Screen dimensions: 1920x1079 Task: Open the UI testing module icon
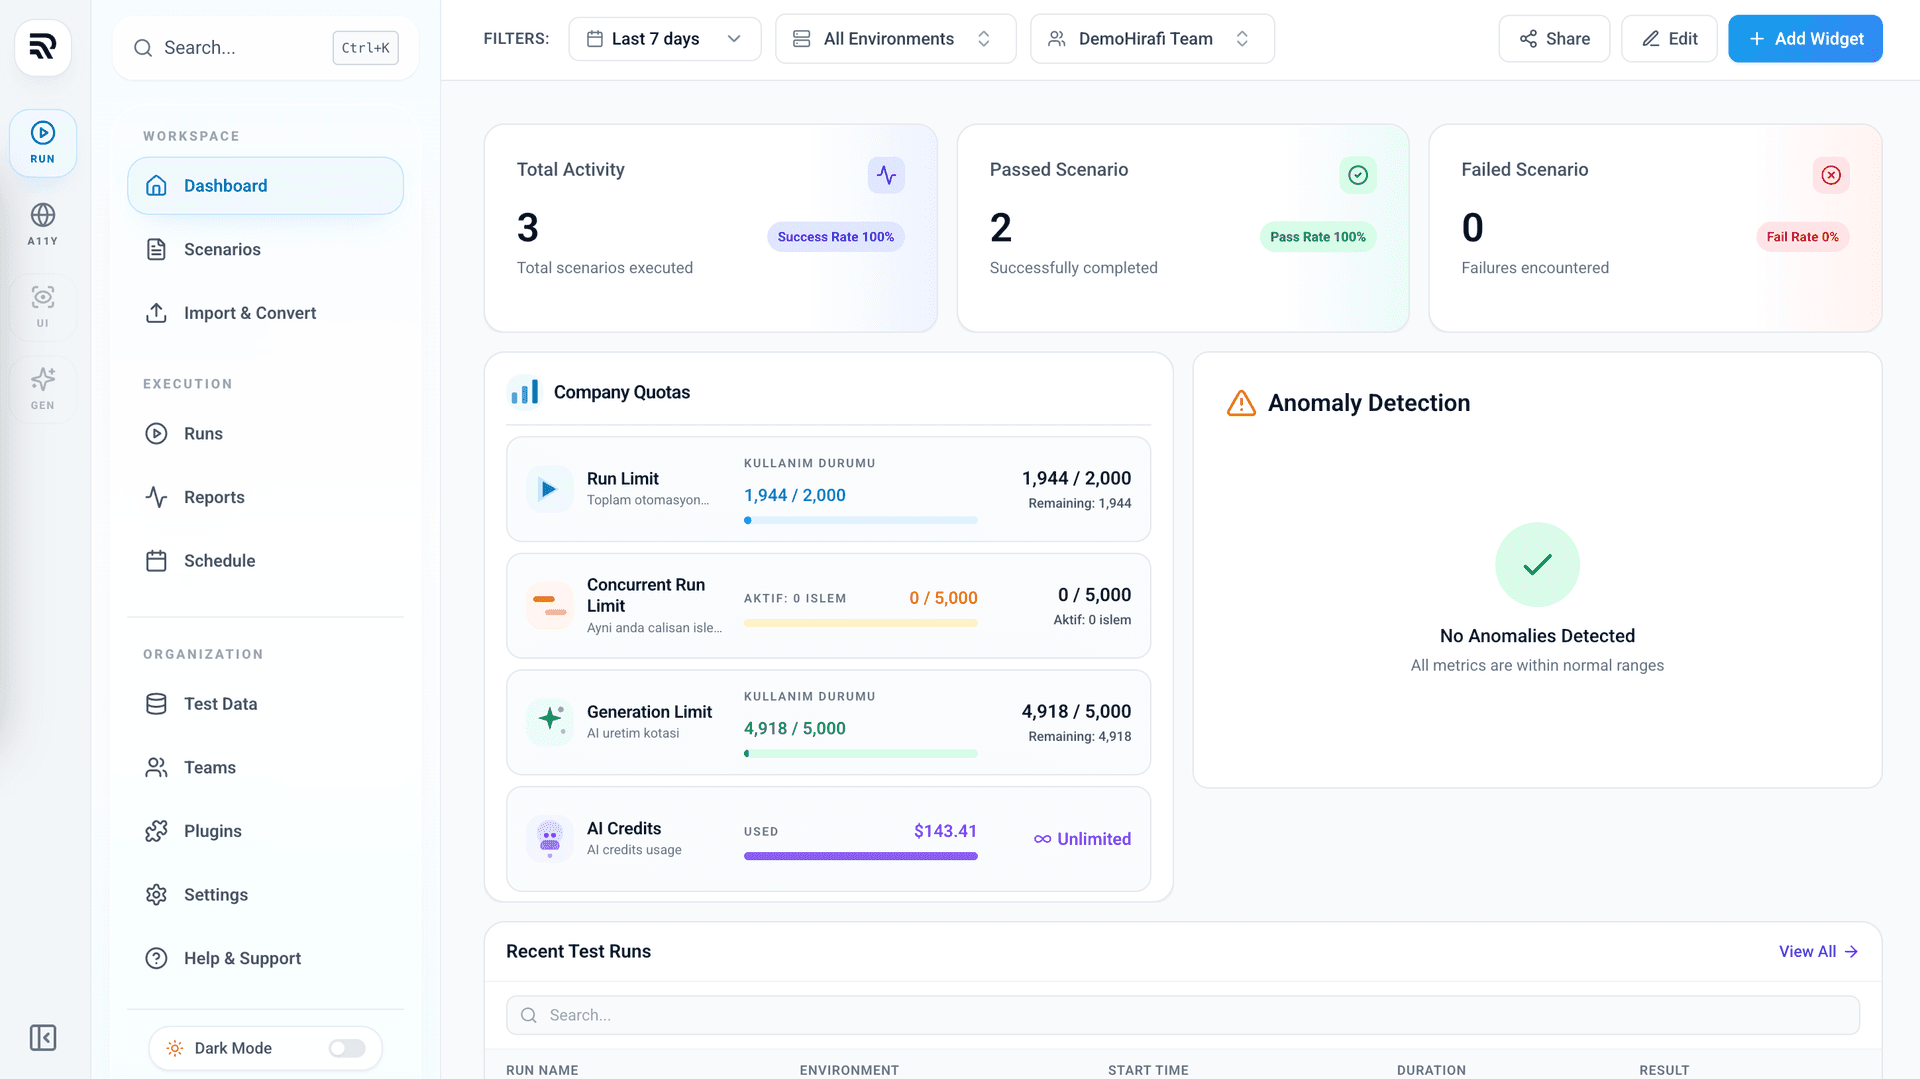point(43,307)
